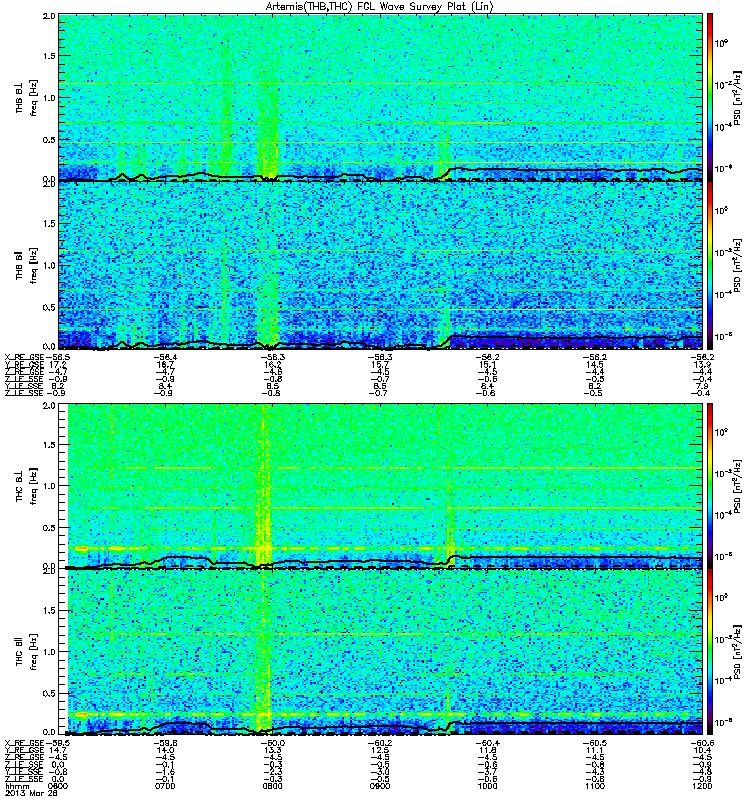The height and width of the screenshot is (800, 750).
Task: Click the '2013 Mar 28' date label
Action: [x=30, y=794]
